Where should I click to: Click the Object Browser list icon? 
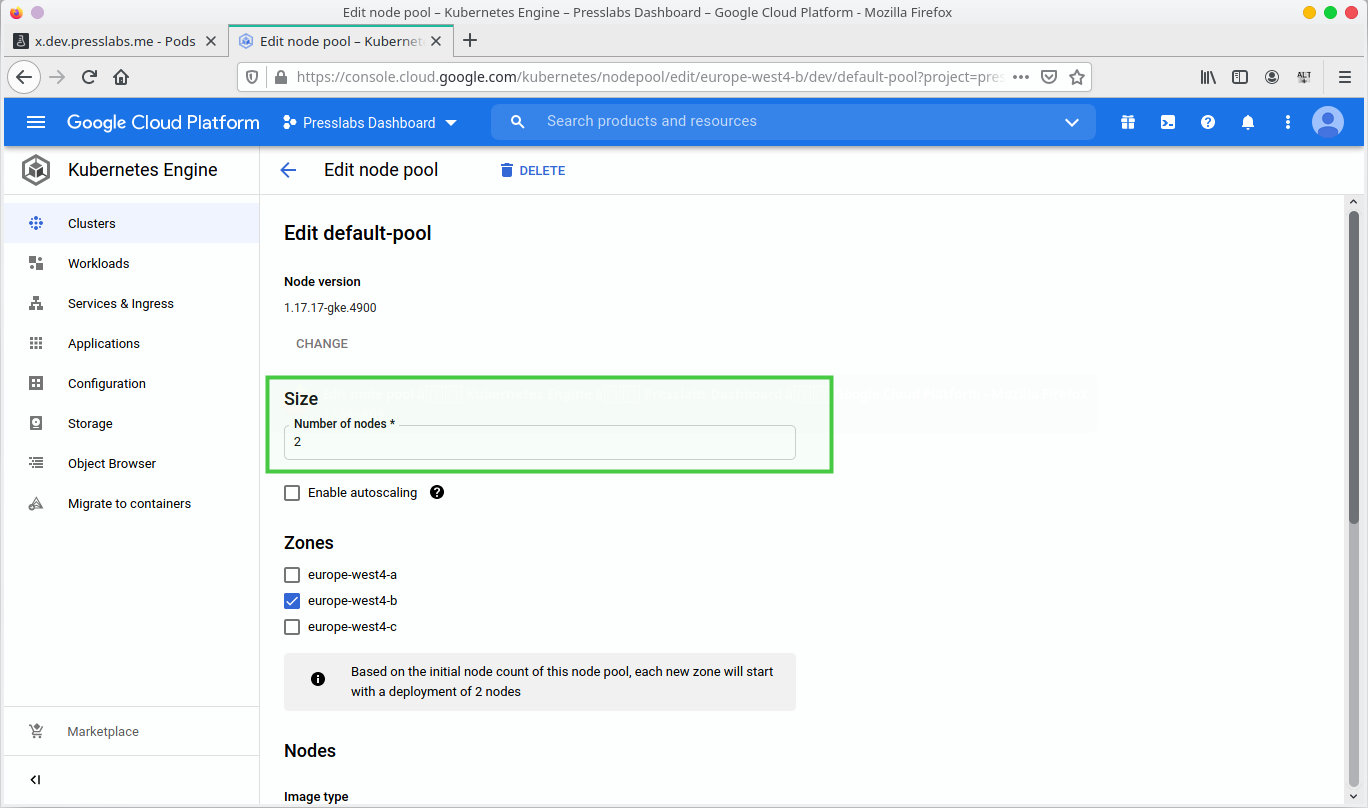click(36, 463)
